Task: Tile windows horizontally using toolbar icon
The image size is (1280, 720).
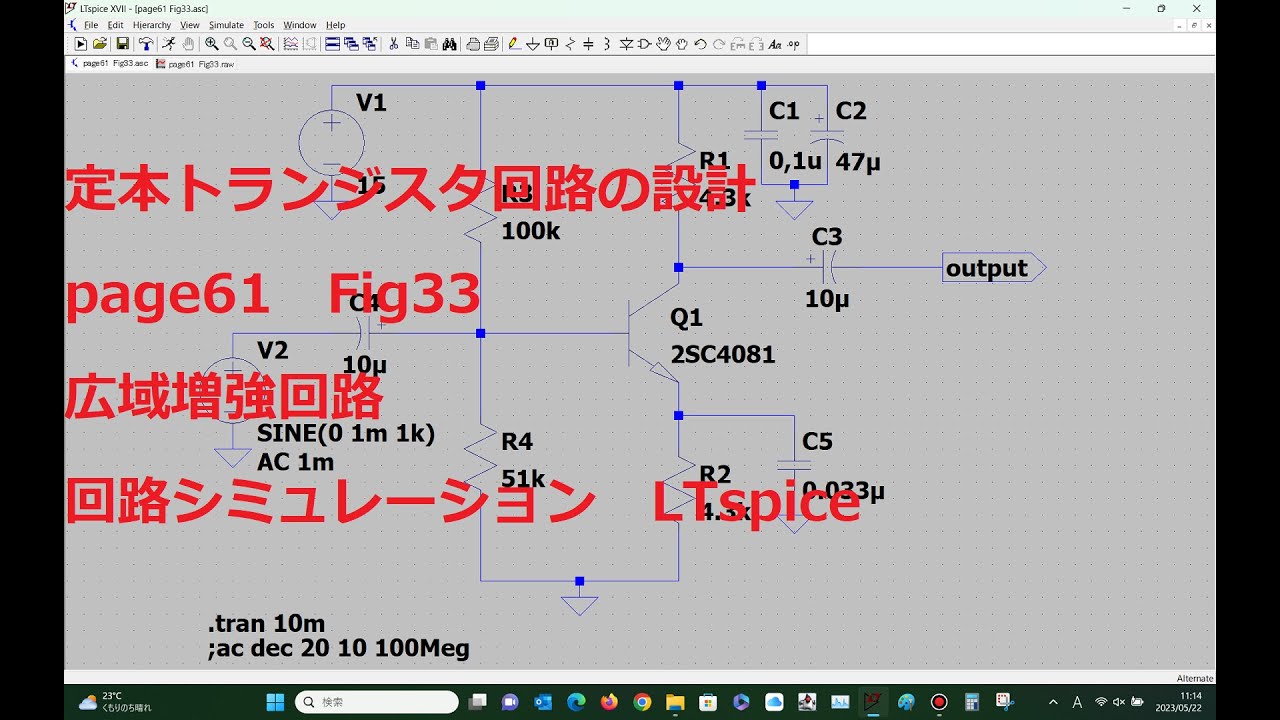Action: pyautogui.click(x=332, y=44)
